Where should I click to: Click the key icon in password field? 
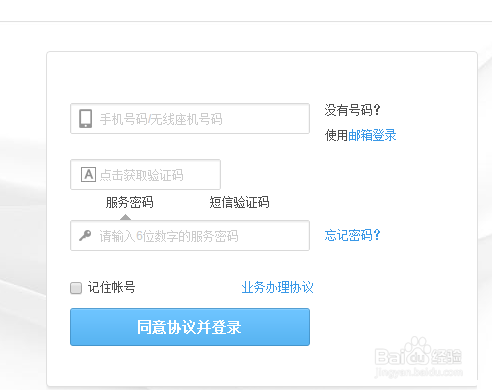coord(85,235)
